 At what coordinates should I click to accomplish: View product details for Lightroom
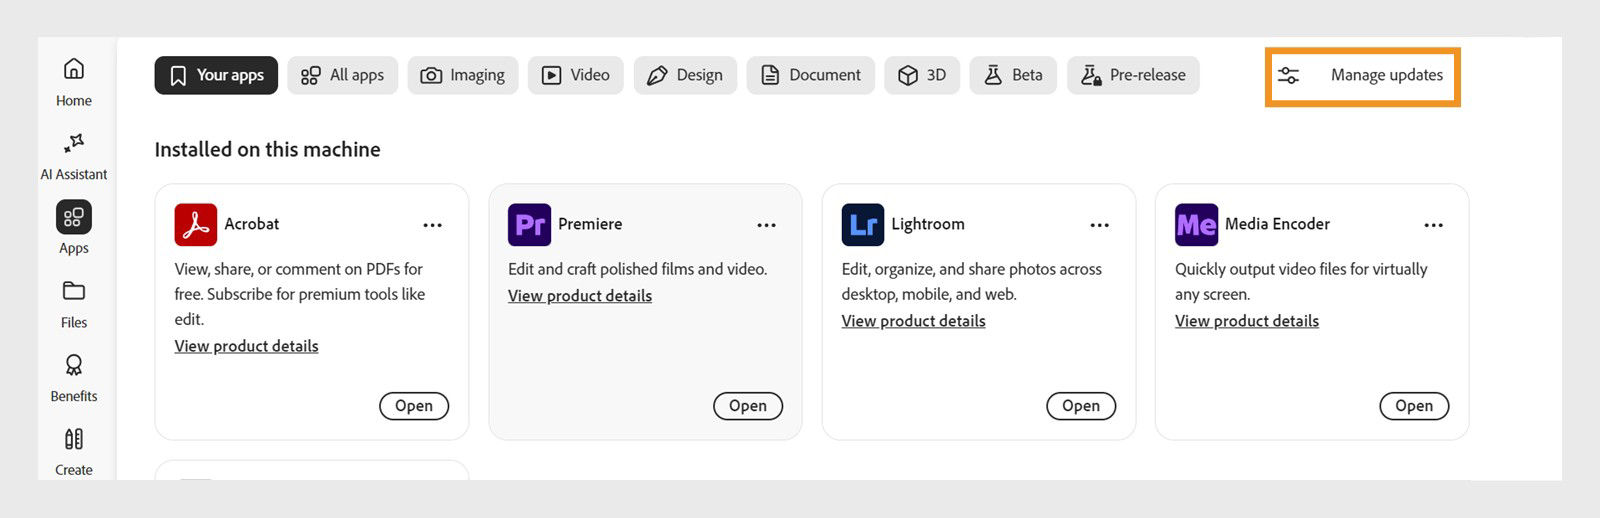point(913,321)
